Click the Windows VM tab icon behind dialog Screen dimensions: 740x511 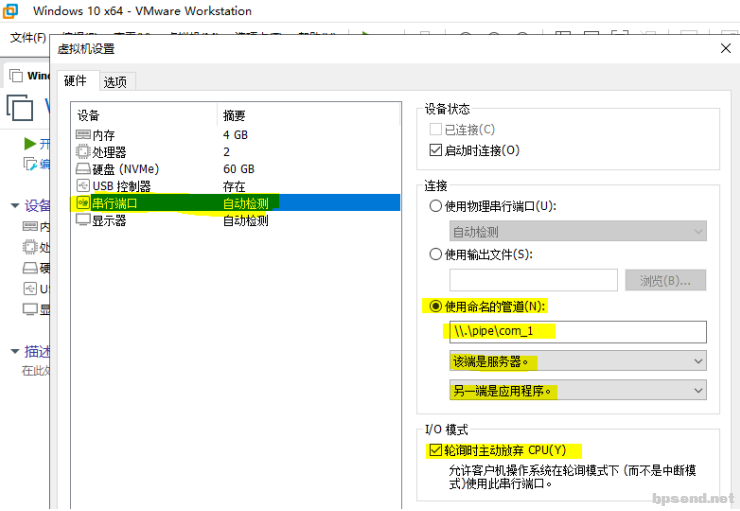[x=16, y=75]
